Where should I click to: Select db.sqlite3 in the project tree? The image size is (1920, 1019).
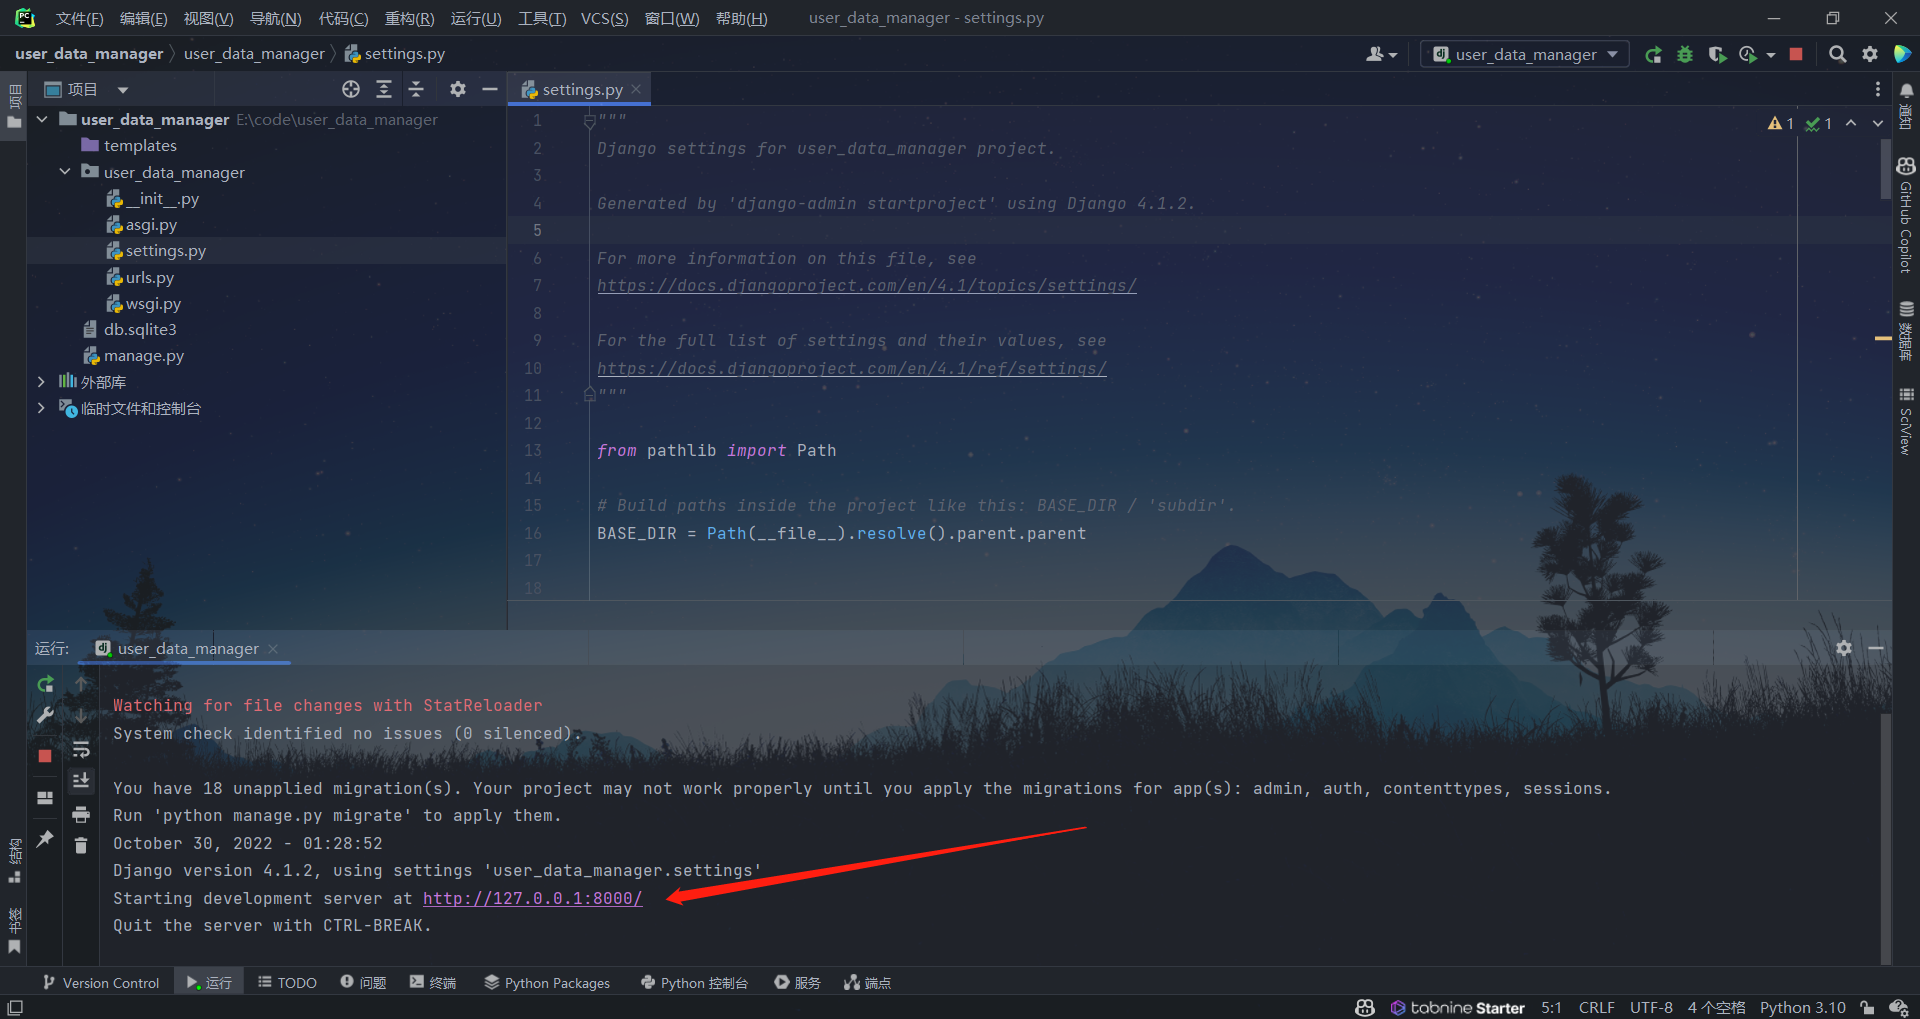point(140,329)
